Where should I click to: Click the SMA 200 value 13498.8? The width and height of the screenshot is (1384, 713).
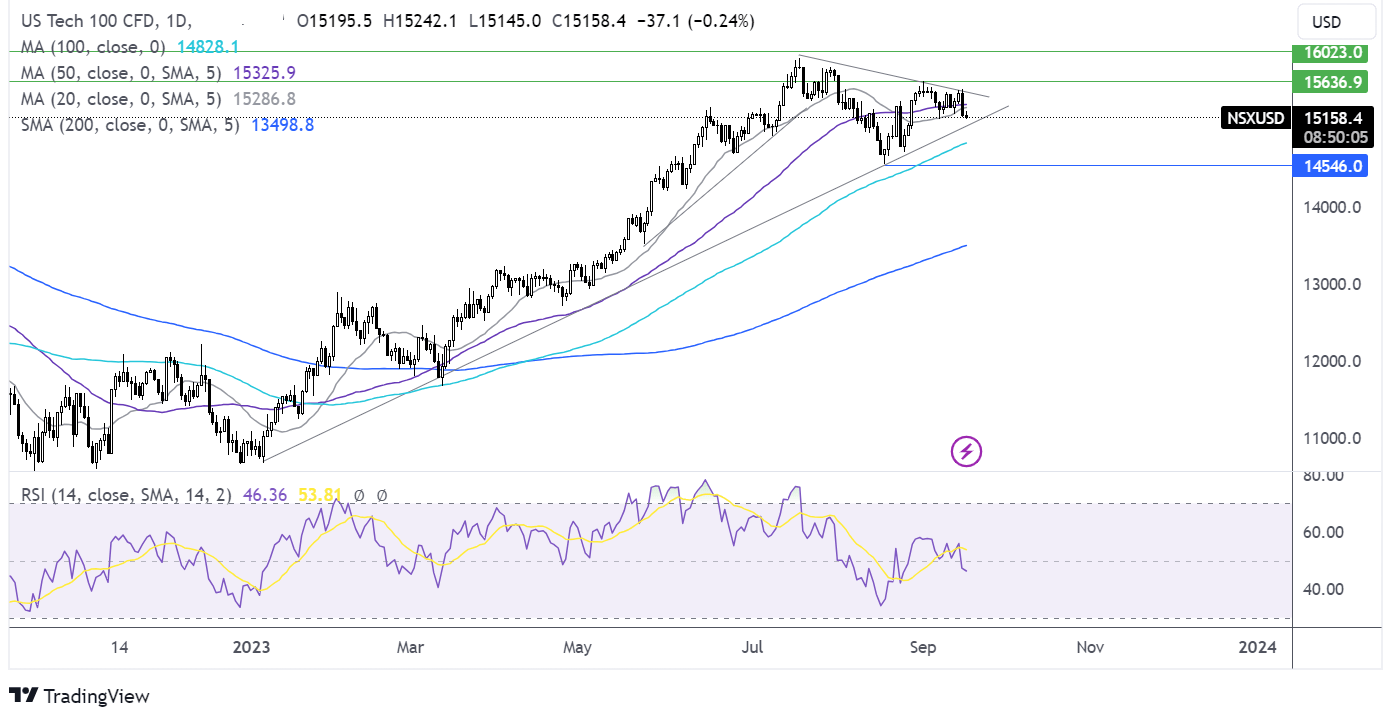click(281, 124)
